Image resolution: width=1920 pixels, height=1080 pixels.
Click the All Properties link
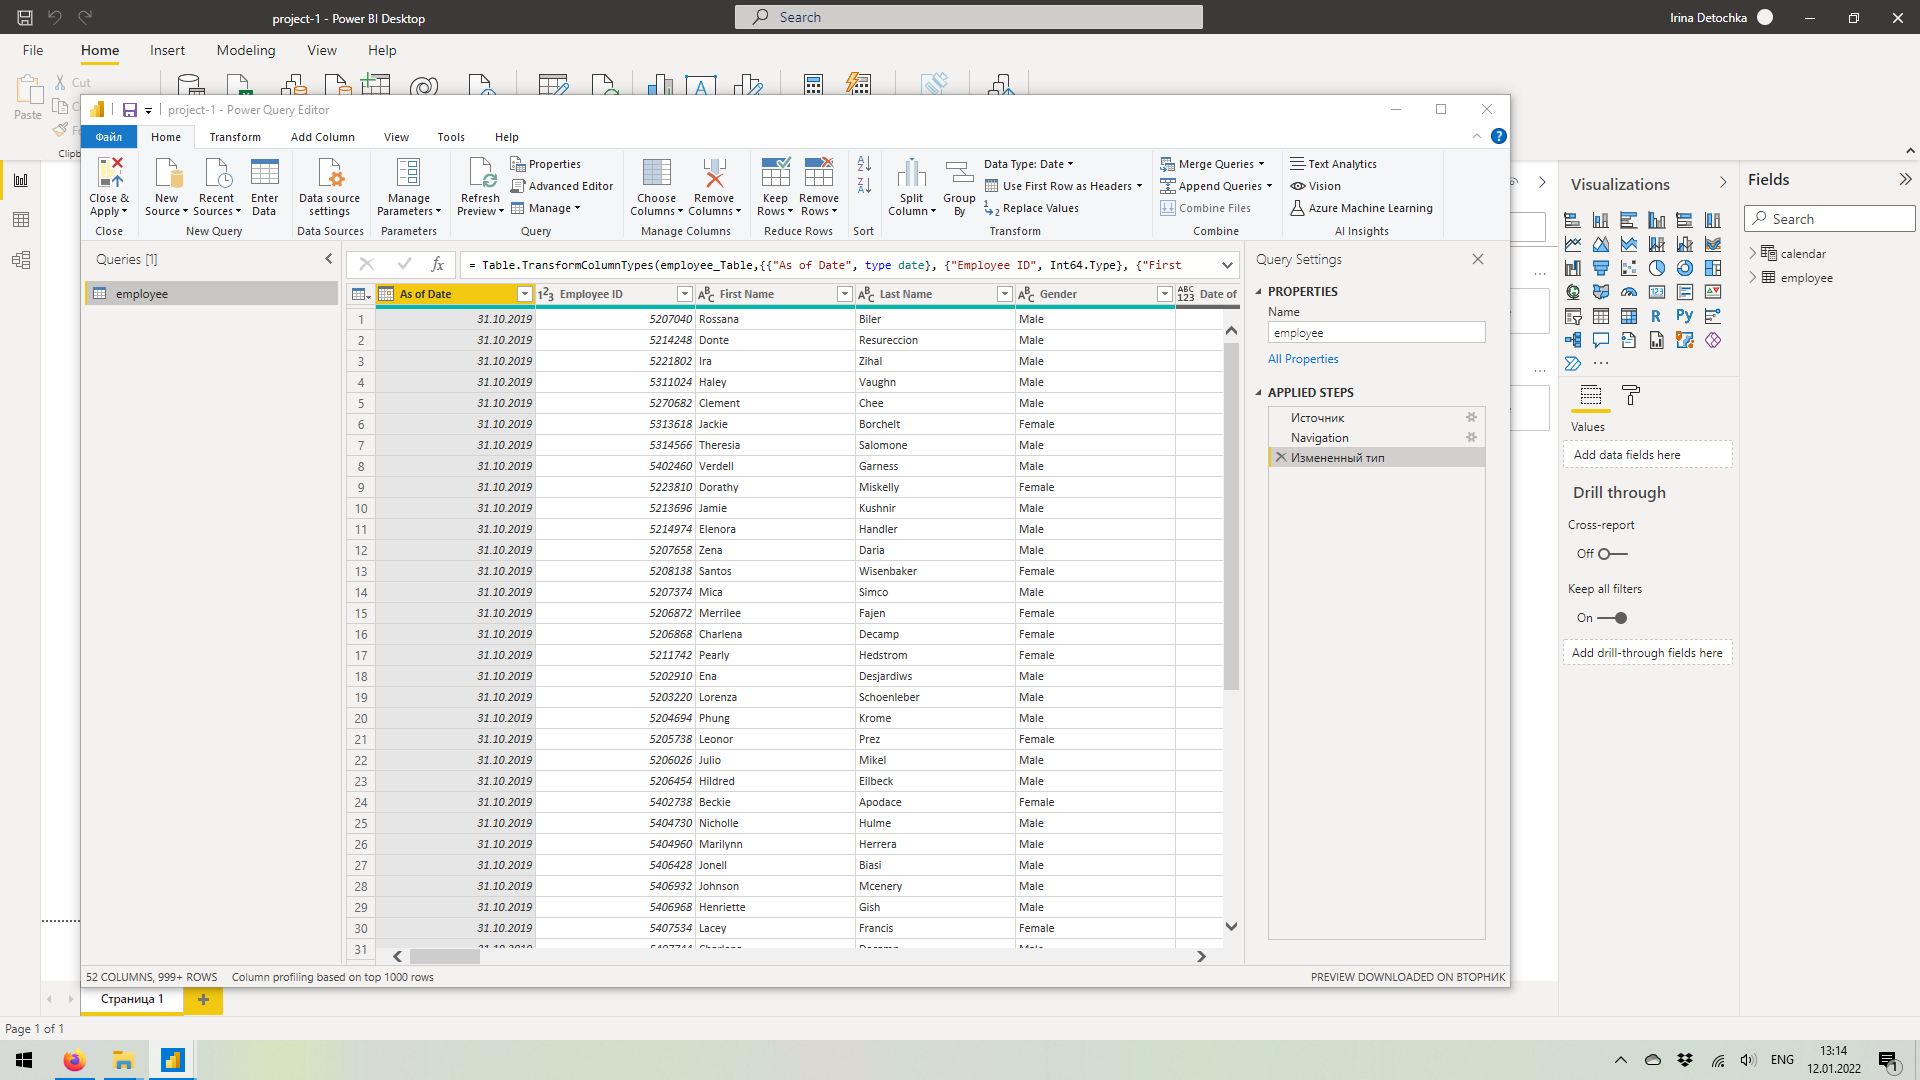point(1303,359)
